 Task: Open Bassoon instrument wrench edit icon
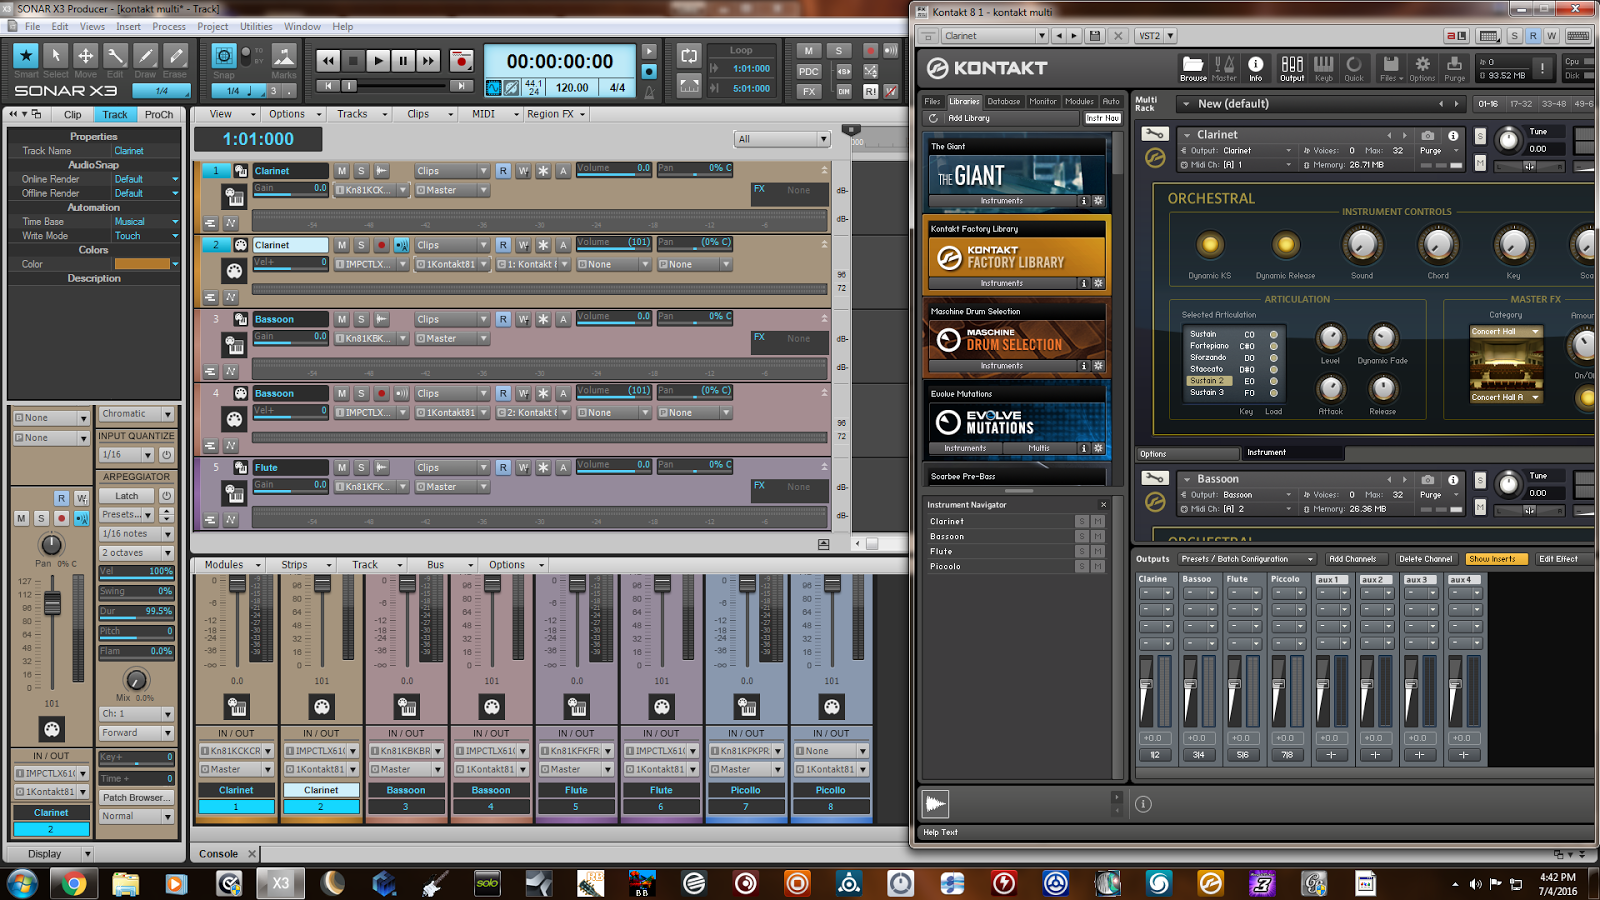coord(1155,478)
